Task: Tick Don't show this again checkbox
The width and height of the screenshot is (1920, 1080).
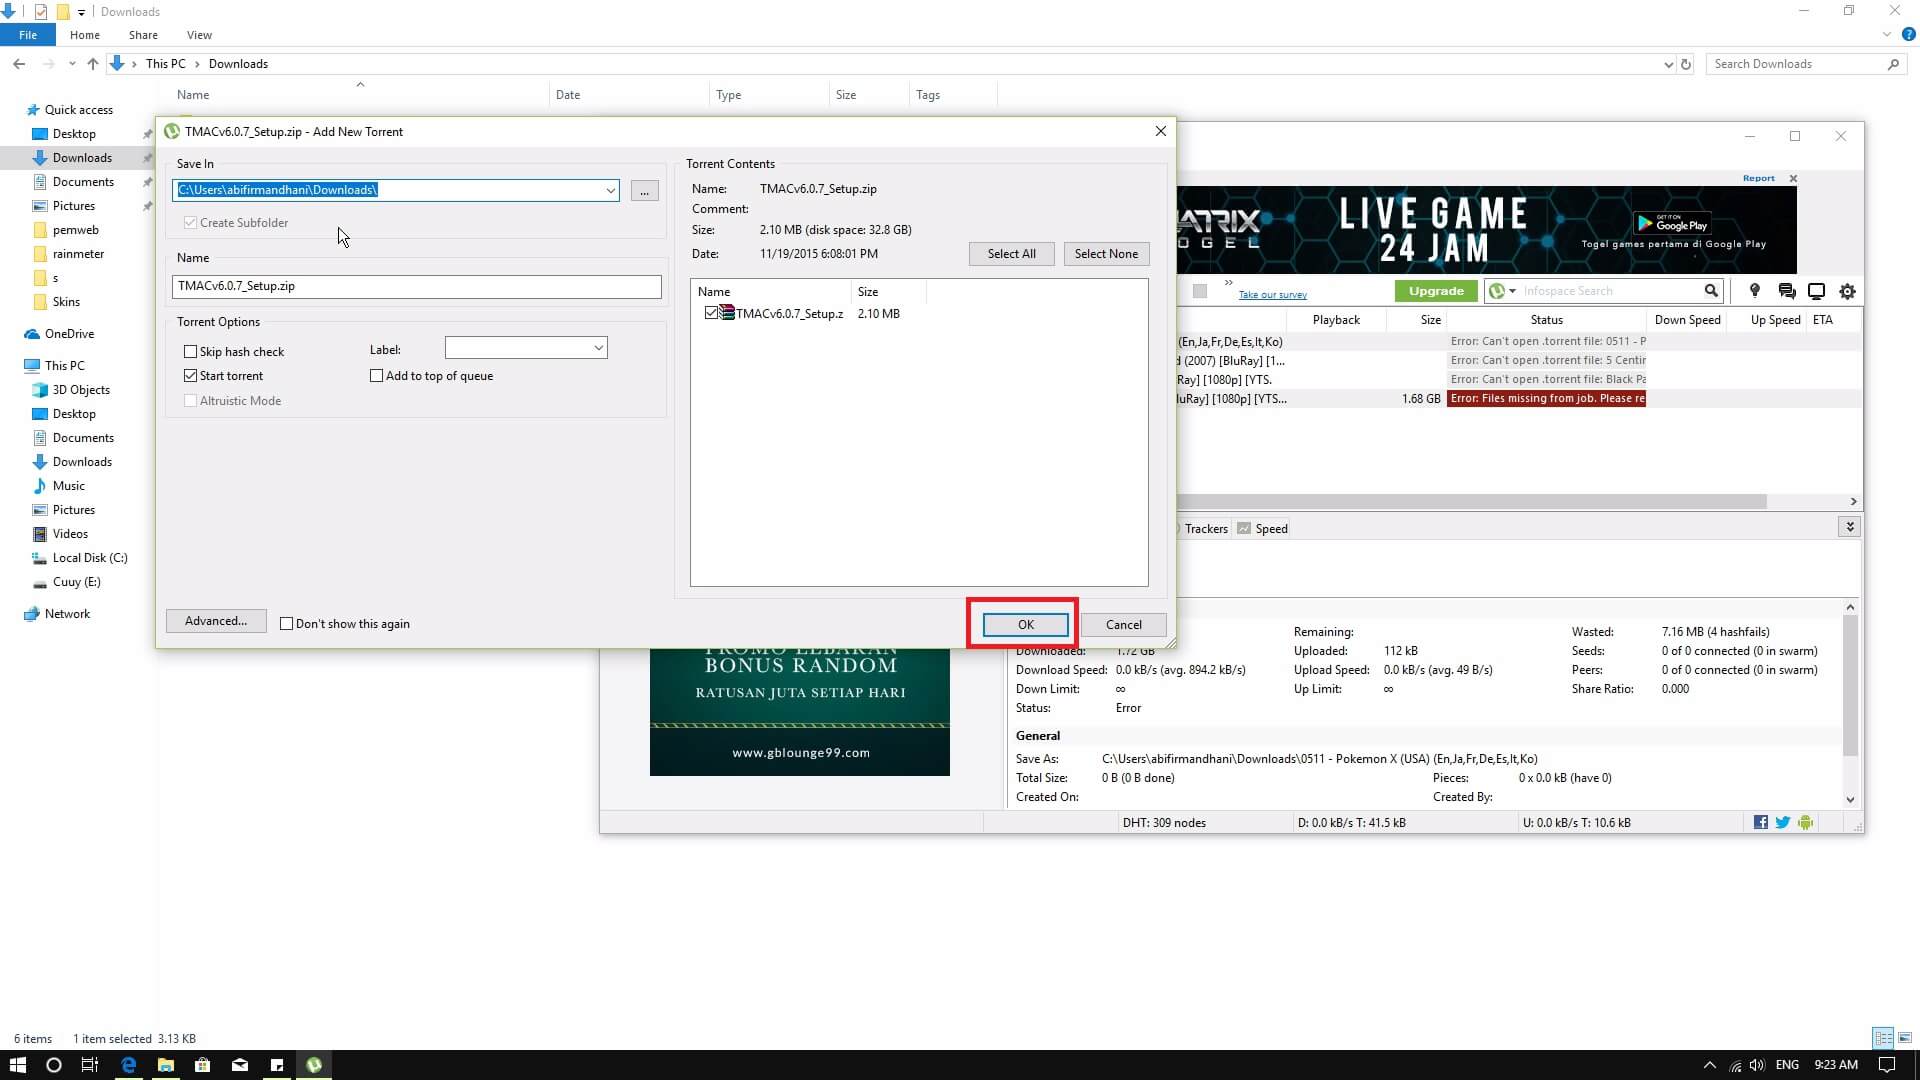Action: (x=286, y=624)
